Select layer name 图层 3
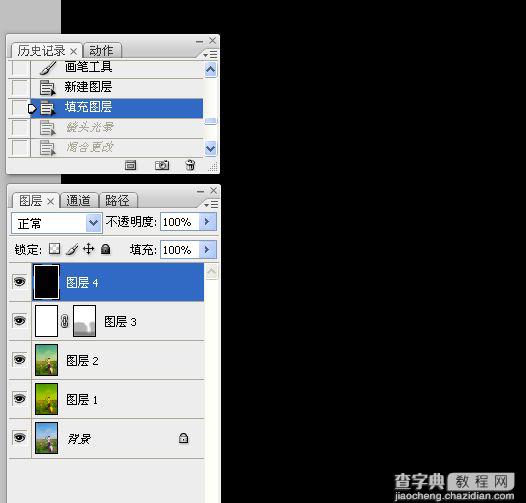This screenshot has width=526, height=503. pos(120,322)
